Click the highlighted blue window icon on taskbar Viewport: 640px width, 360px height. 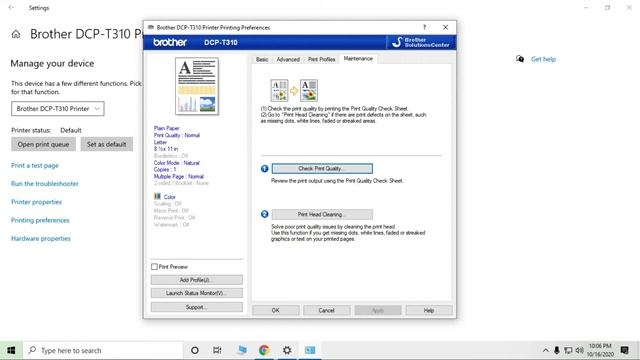coord(310,350)
